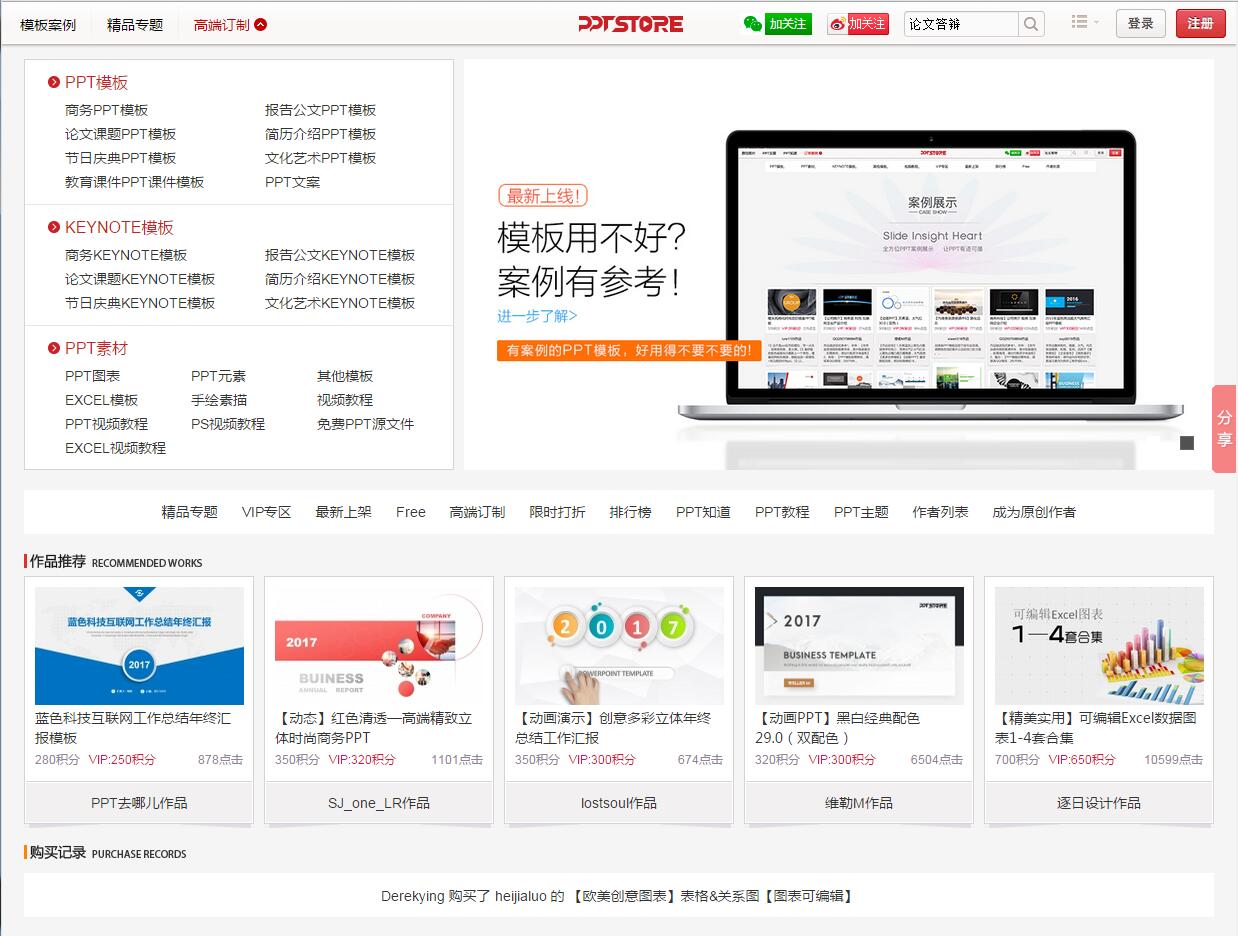Click the 最新上线 banner badge
1238x936 pixels.
pos(543,196)
